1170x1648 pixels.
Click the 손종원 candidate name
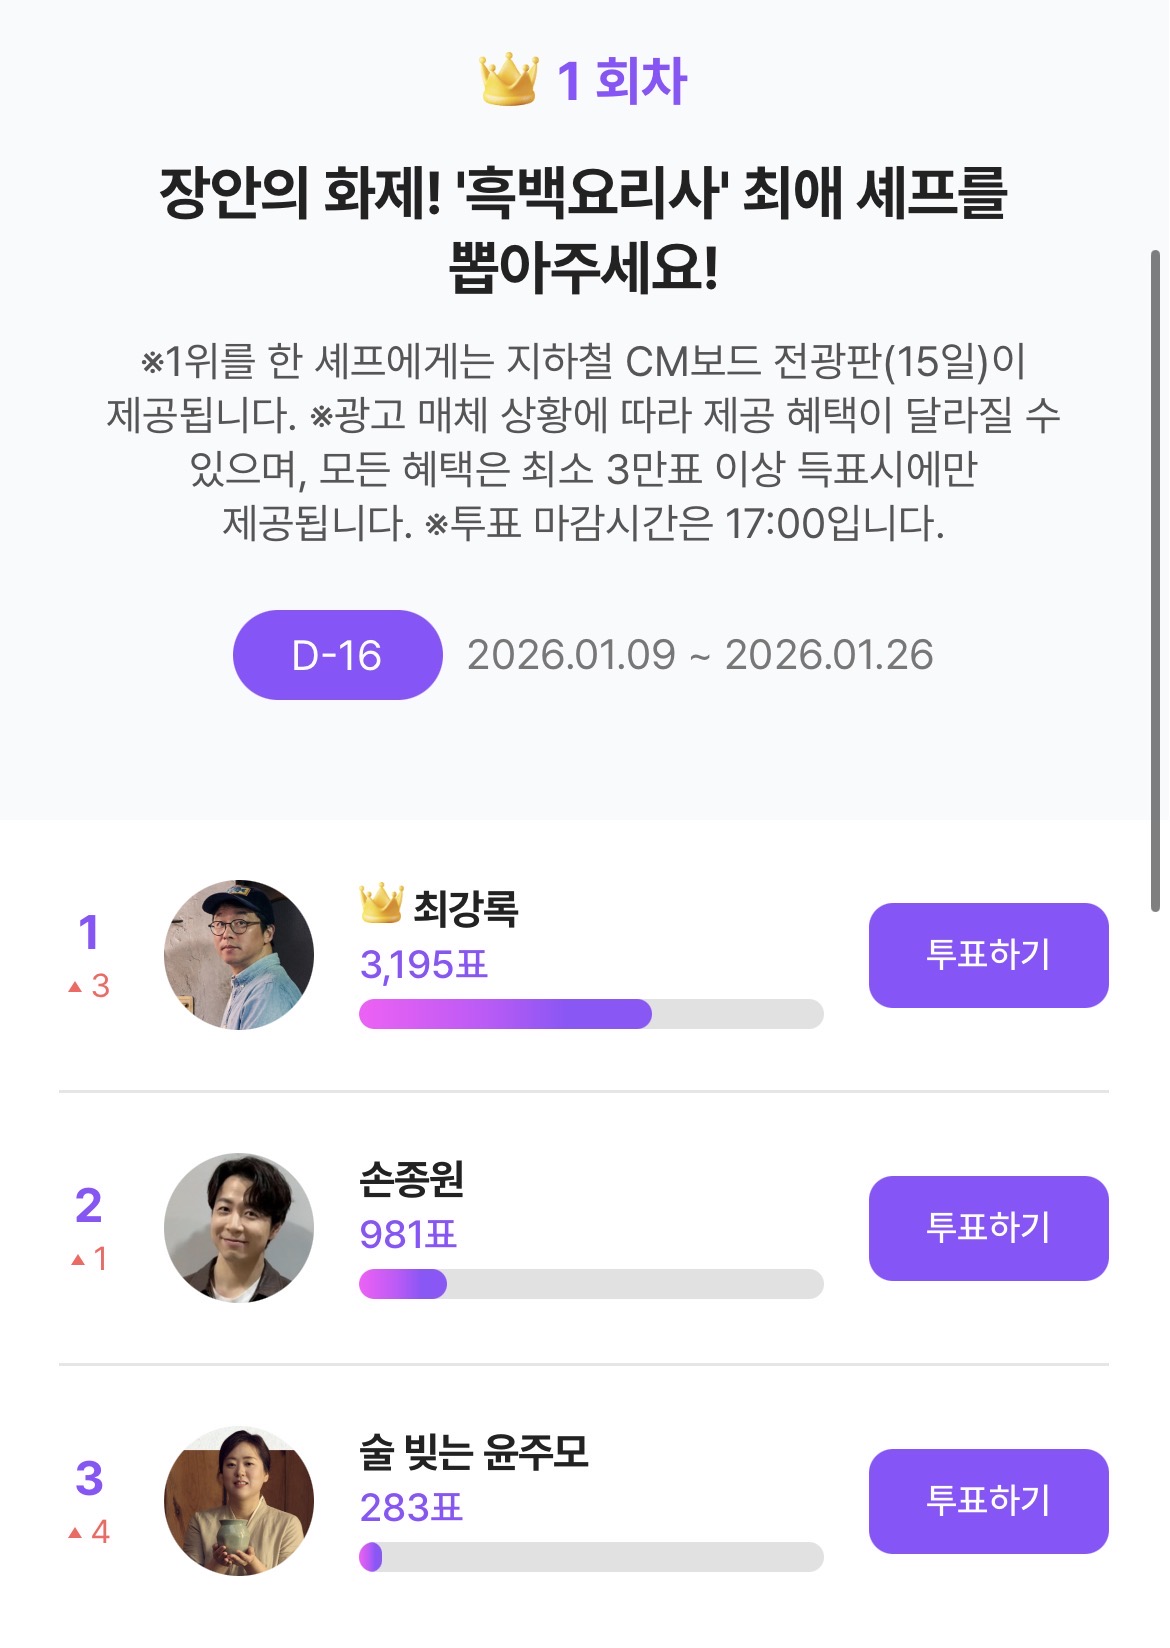tap(412, 1180)
